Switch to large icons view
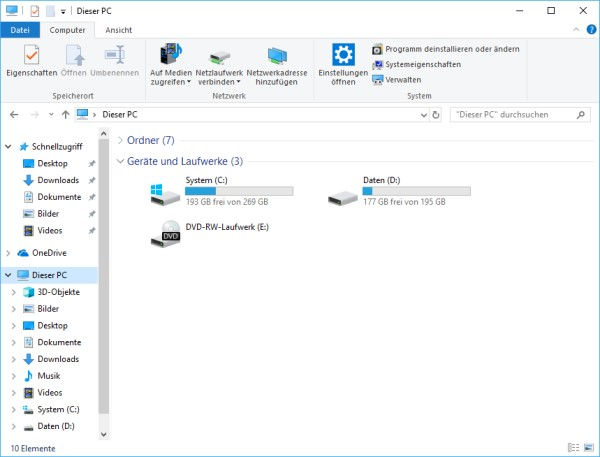 click(x=589, y=447)
